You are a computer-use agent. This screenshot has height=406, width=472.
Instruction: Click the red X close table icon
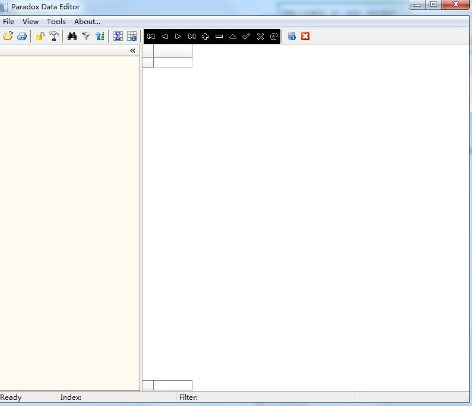coord(305,36)
